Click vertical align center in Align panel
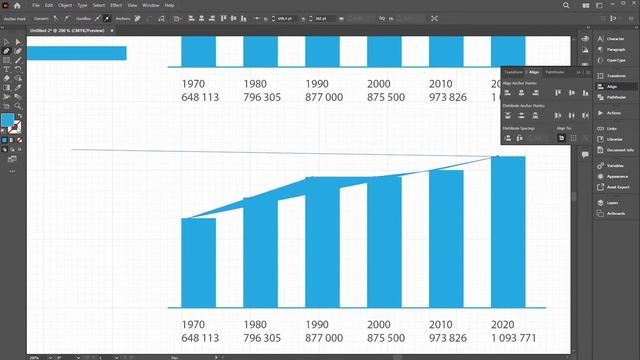Screen dimensions: 640x360 [x=571, y=93]
